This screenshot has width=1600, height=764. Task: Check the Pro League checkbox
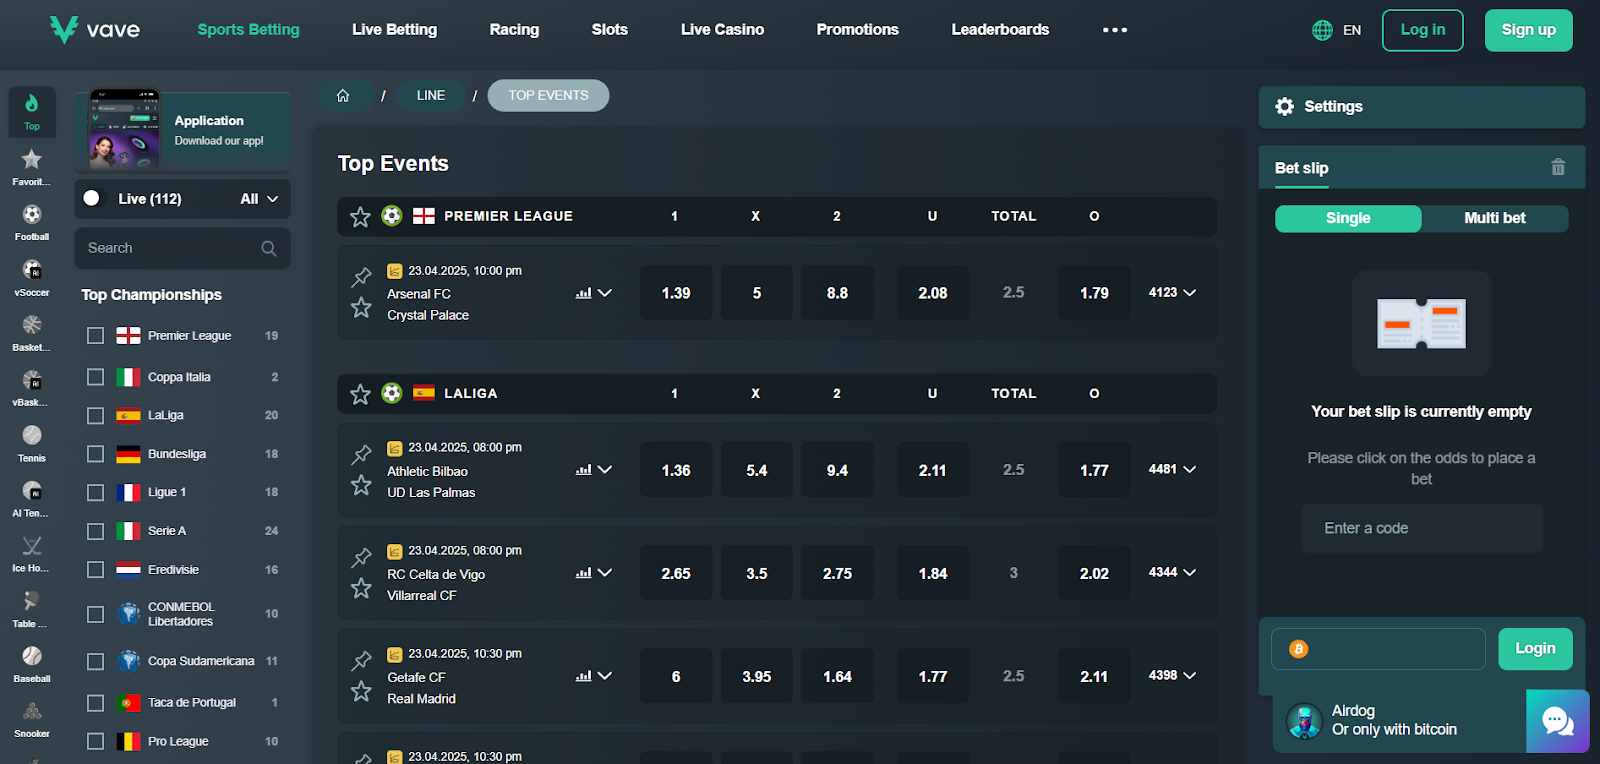coord(95,741)
